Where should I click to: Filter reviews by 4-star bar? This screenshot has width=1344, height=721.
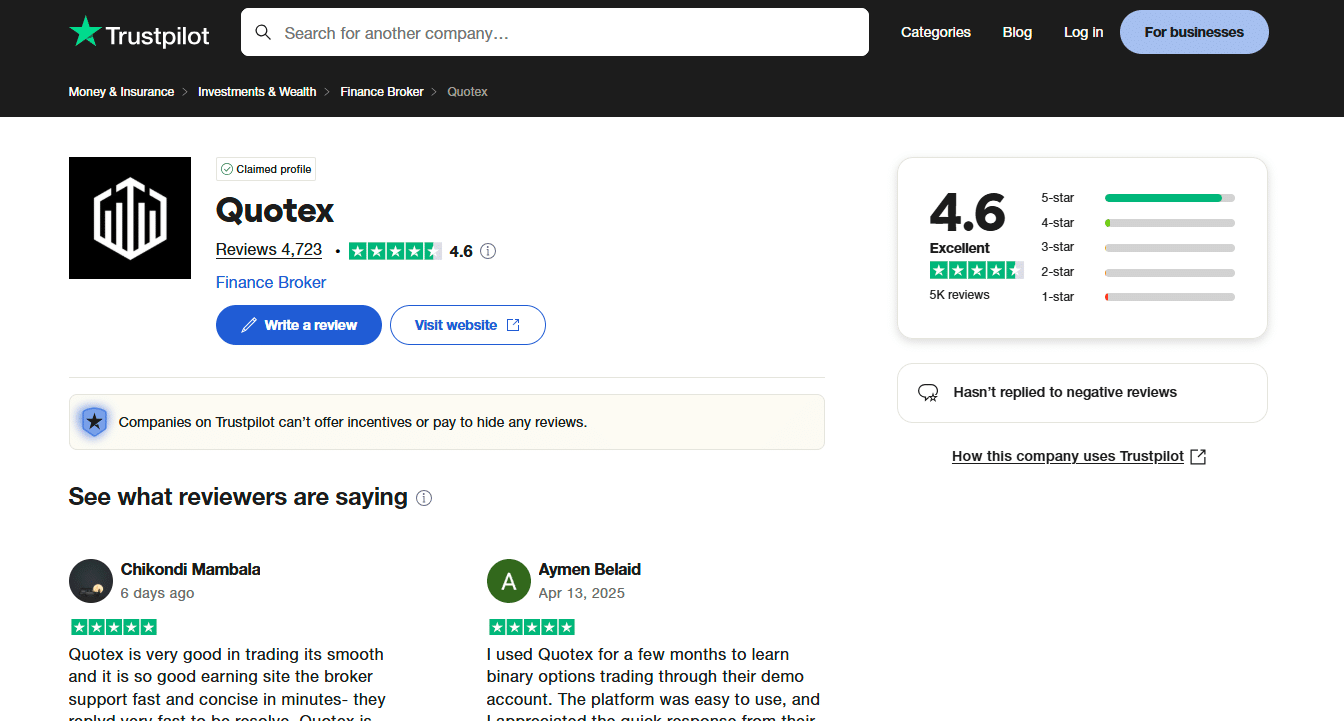pos(1170,223)
